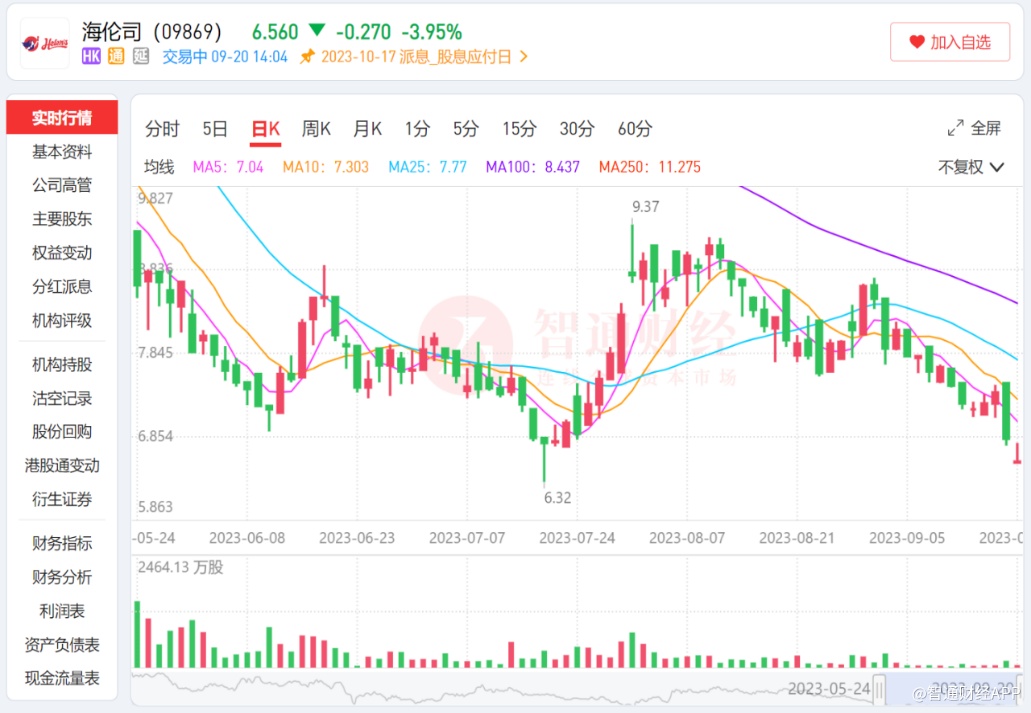1031x713 pixels.
Task: Expand the 派息 dividend notice chevron
Action: [524, 57]
